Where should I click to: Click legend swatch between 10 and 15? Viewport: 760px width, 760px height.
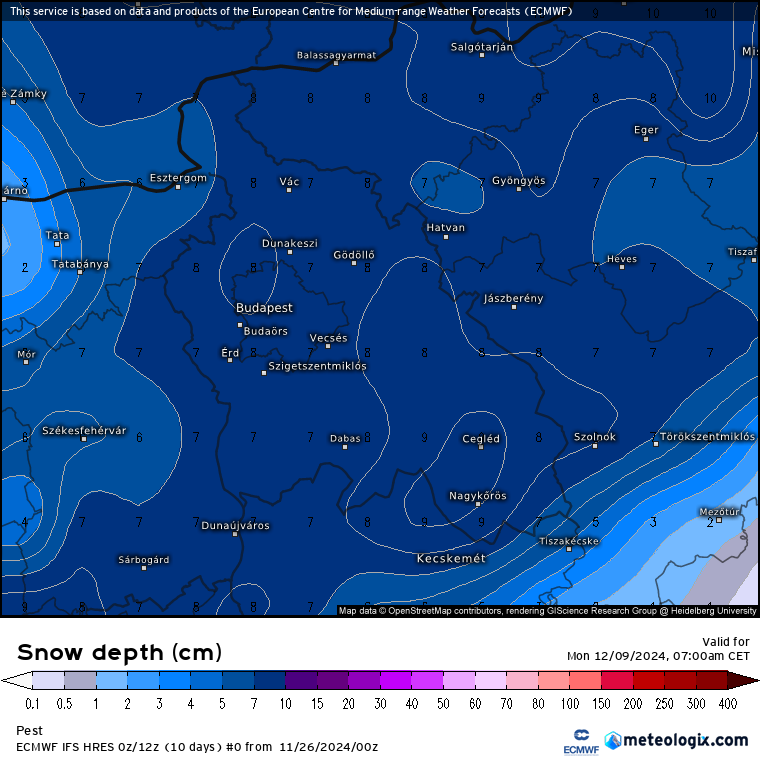pos(301,681)
